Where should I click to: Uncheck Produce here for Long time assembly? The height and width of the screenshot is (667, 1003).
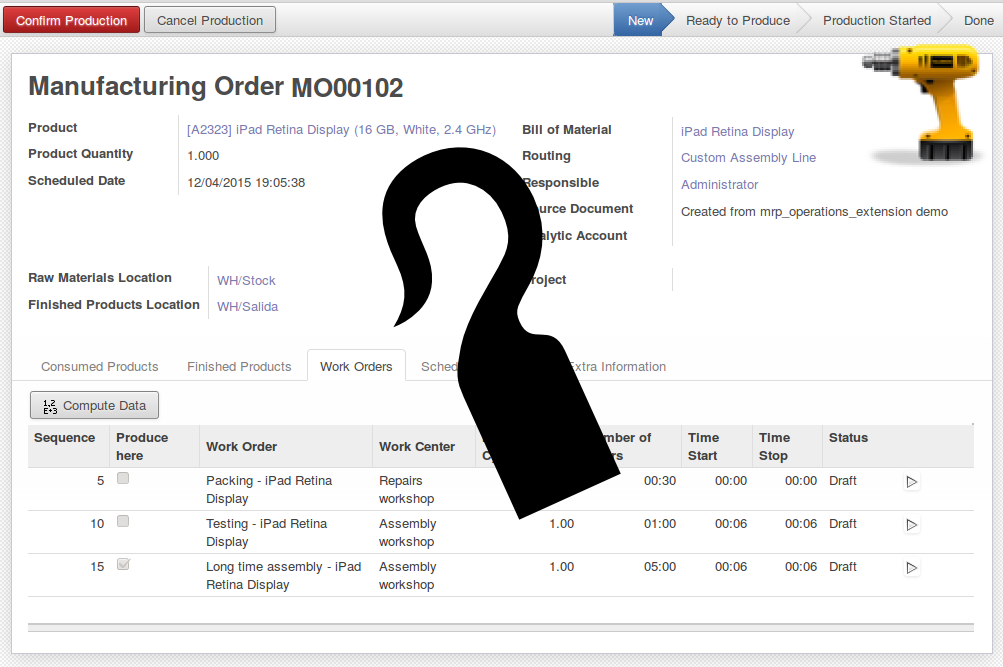pos(122,564)
